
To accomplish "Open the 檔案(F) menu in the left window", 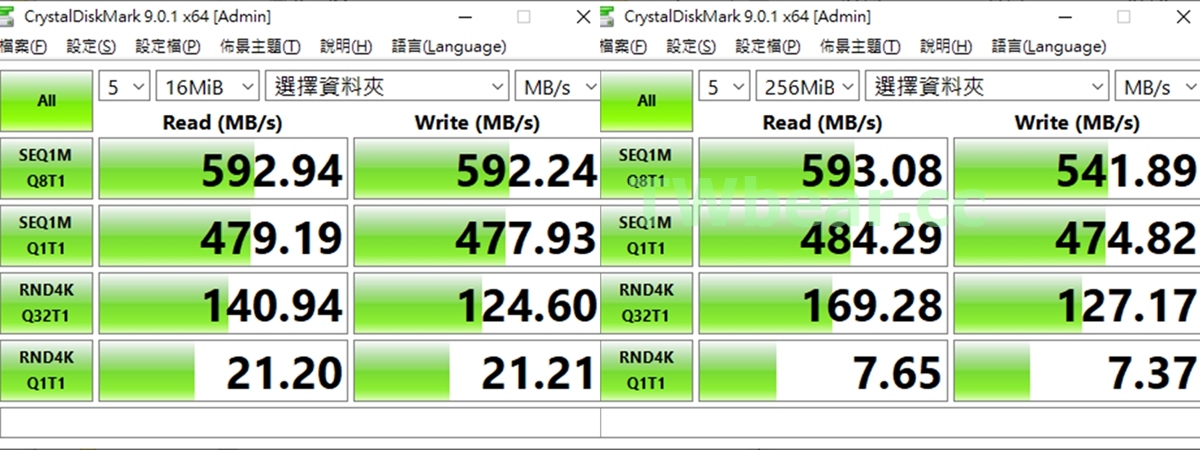I will click(24, 47).
